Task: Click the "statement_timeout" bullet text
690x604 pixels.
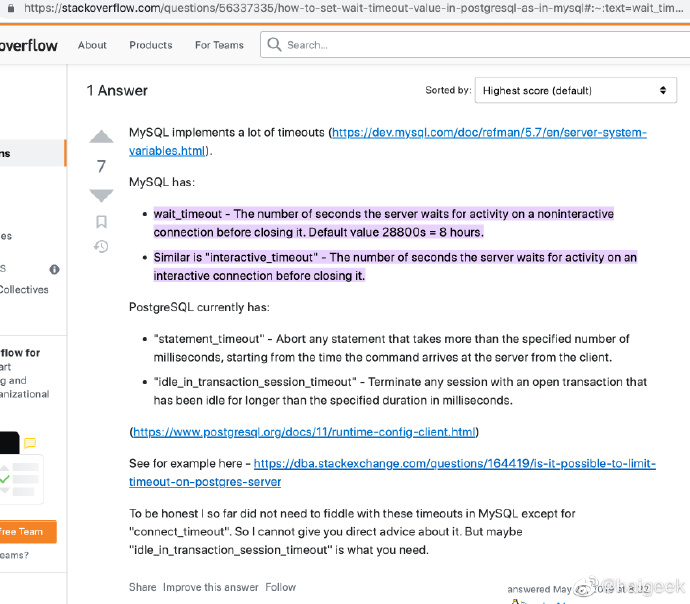Action: pos(392,348)
